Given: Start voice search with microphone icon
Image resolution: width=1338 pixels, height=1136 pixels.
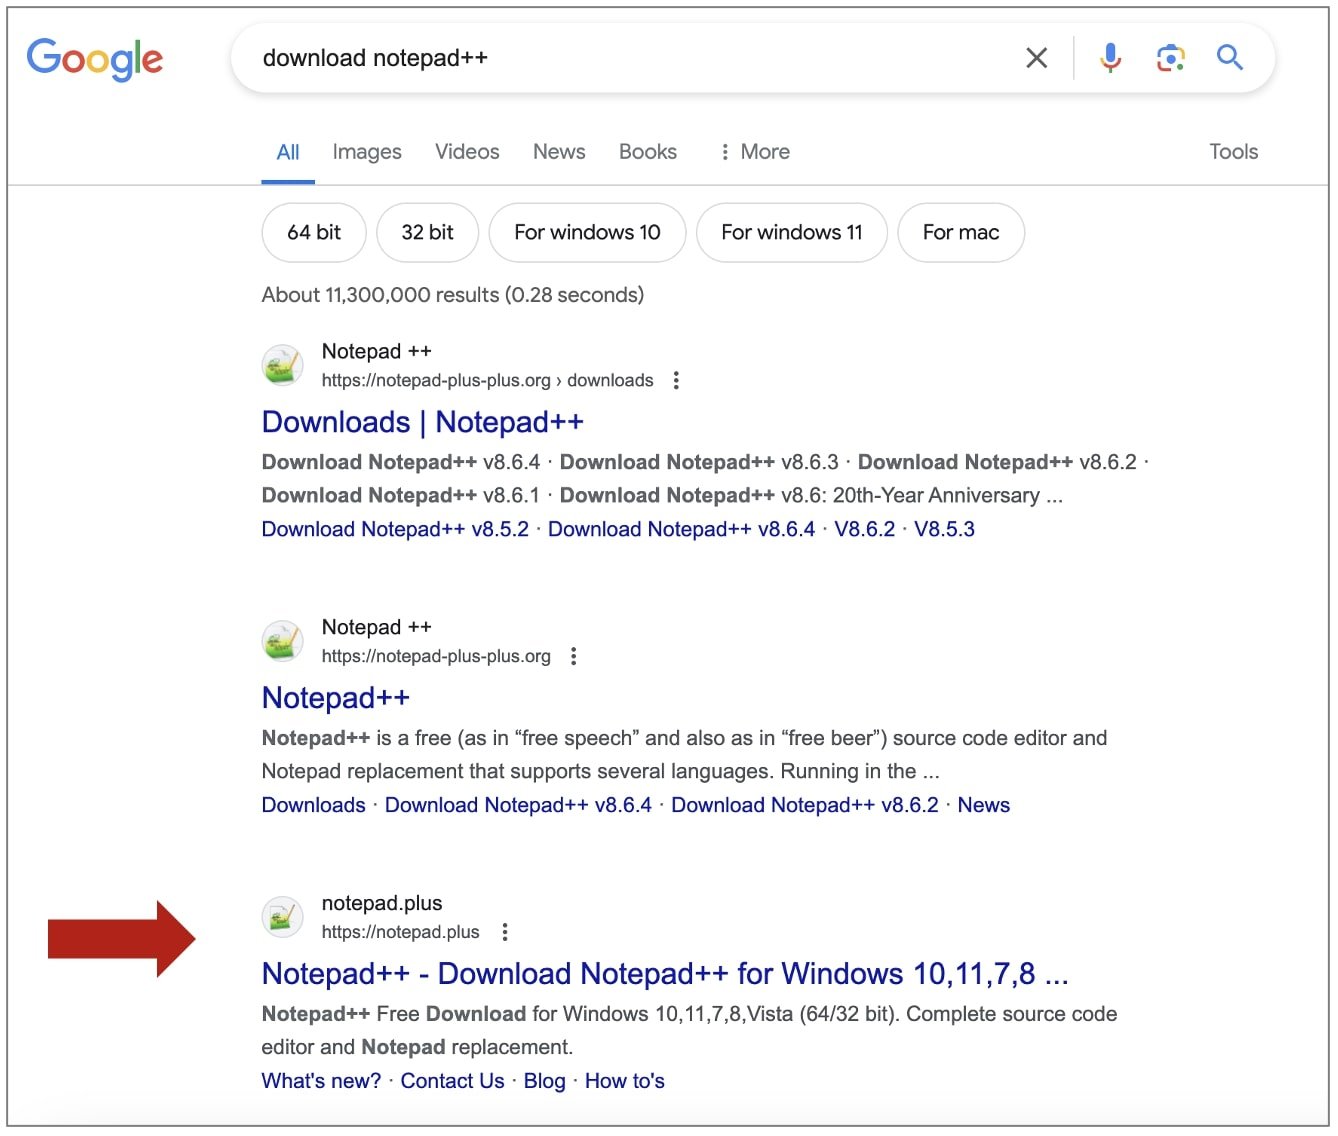Looking at the screenshot, I should (1110, 58).
